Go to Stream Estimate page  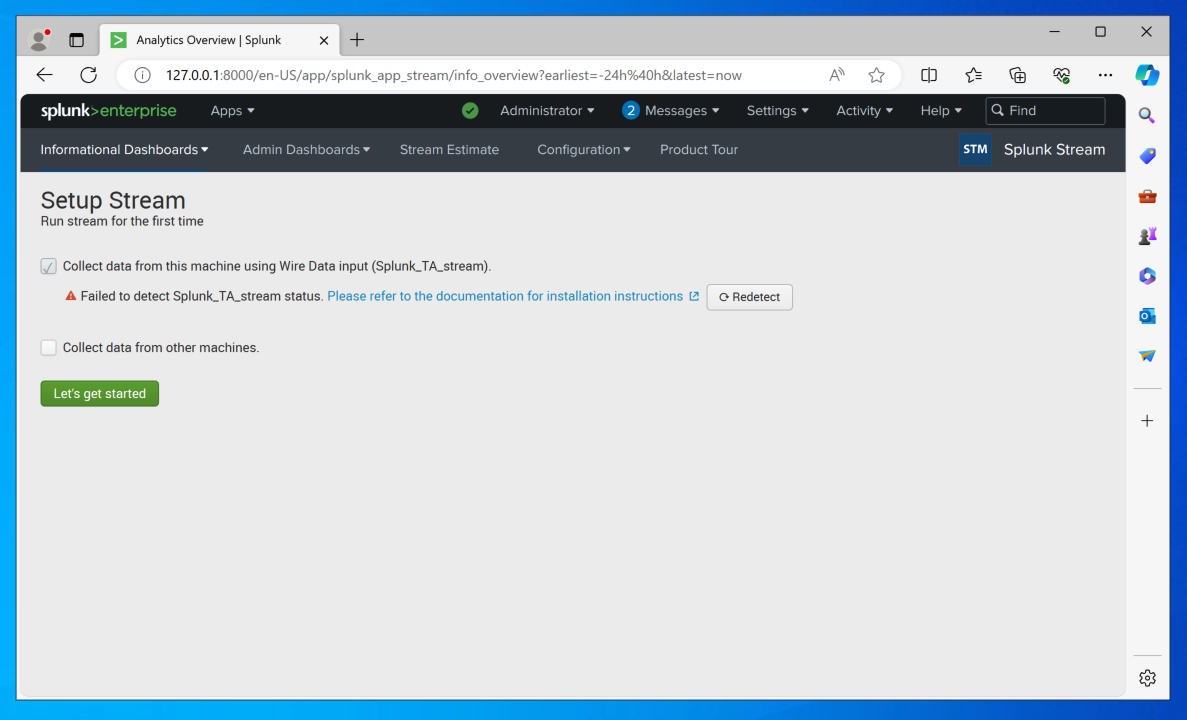click(x=450, y=149)
